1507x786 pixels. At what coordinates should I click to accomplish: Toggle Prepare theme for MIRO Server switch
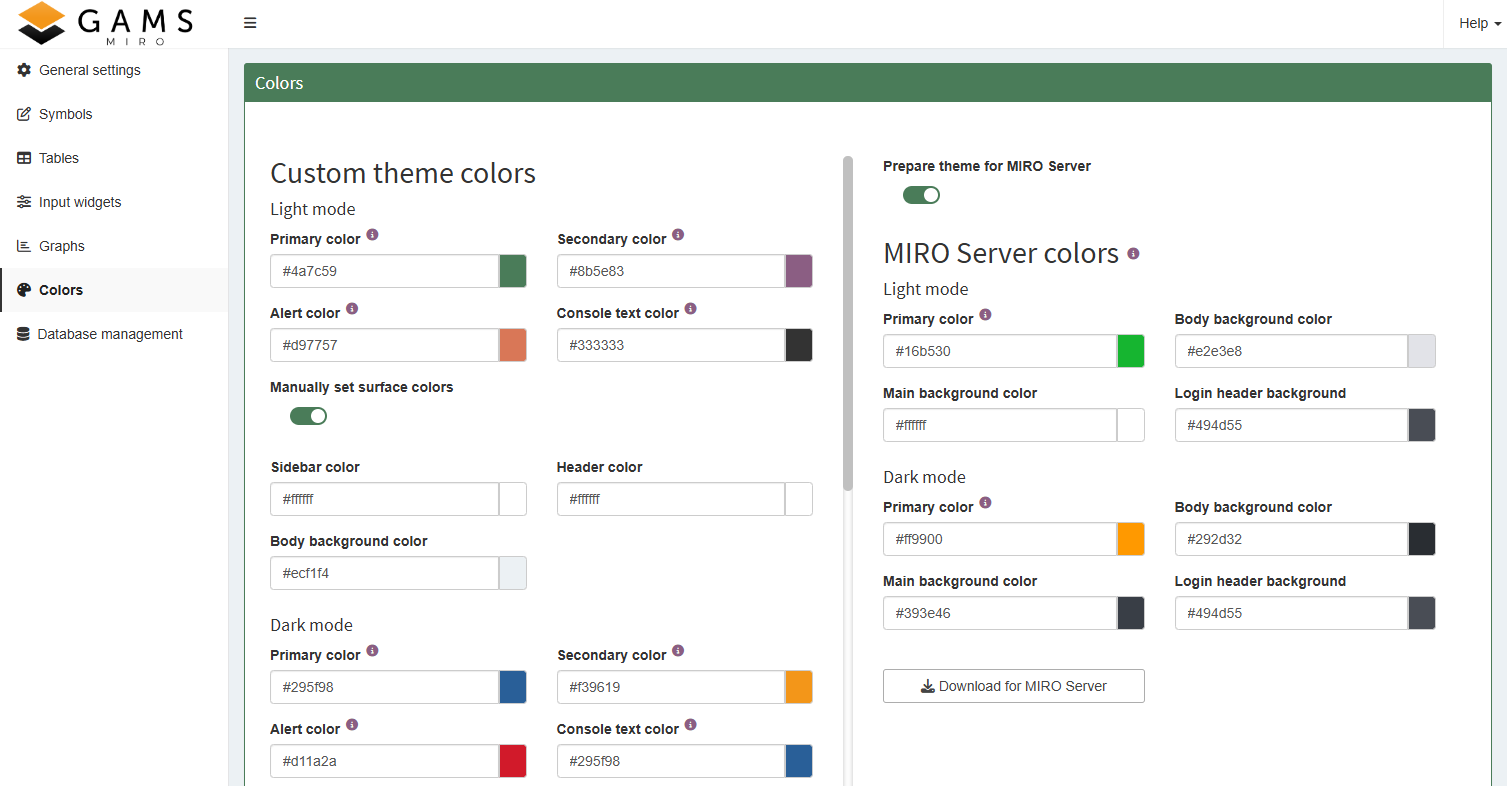click(x=921, y=195)
